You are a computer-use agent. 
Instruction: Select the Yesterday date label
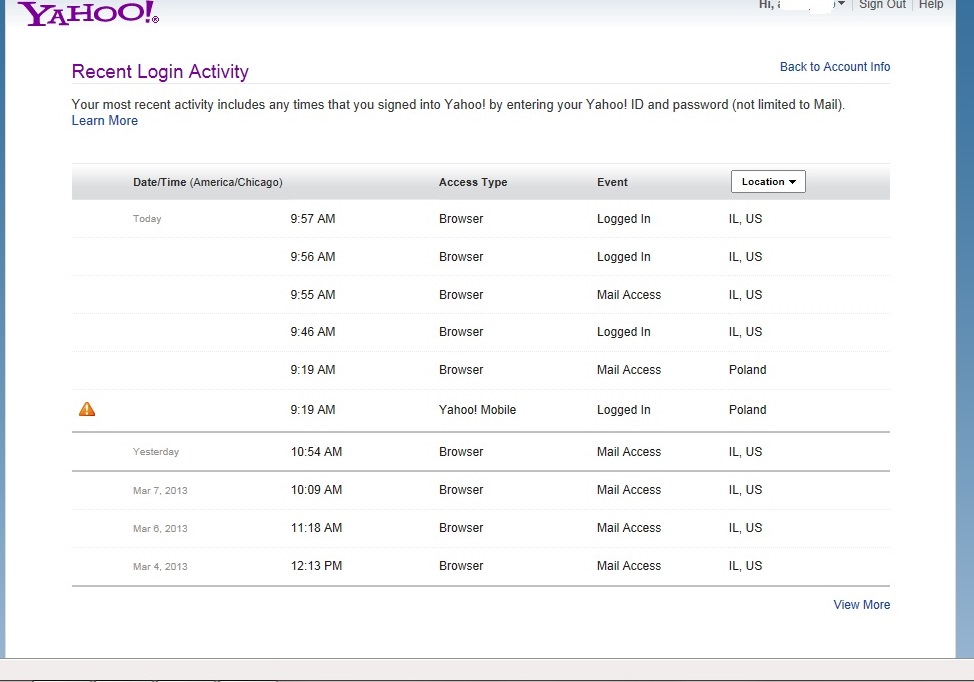[x=156, y=452]
